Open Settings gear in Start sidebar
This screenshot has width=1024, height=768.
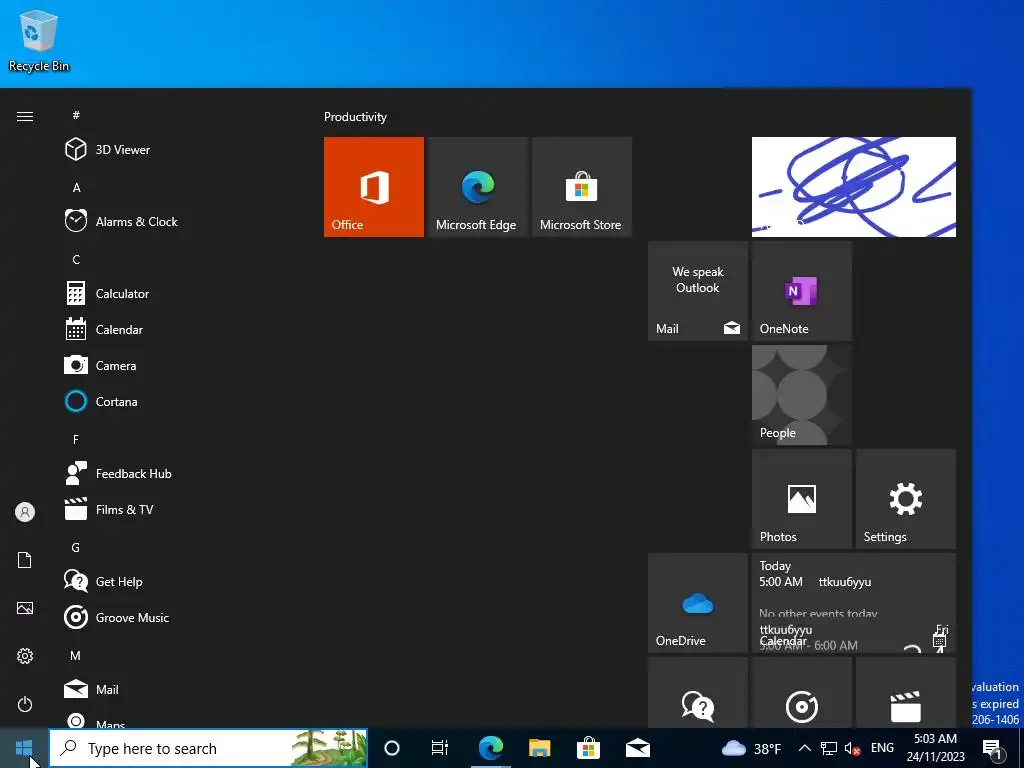[25, 656]
